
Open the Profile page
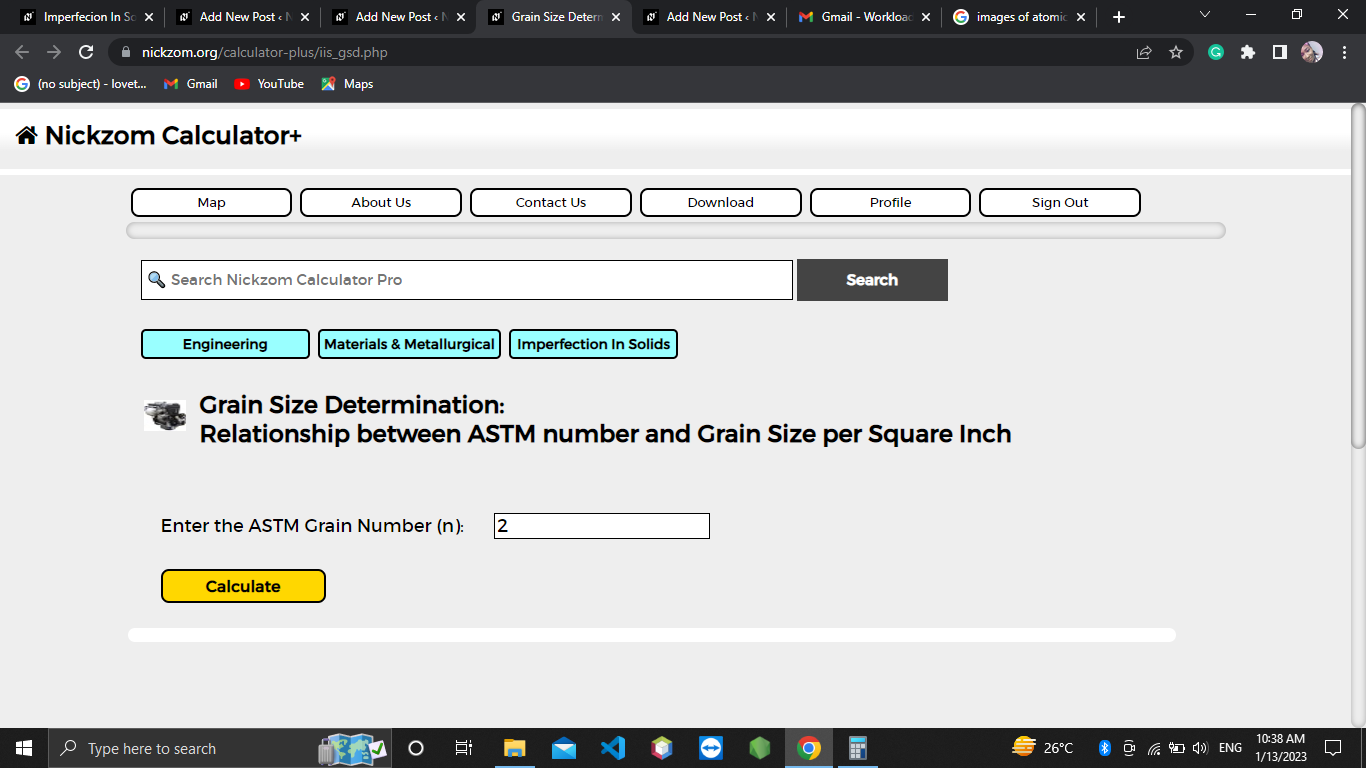[x=890, y=202]
